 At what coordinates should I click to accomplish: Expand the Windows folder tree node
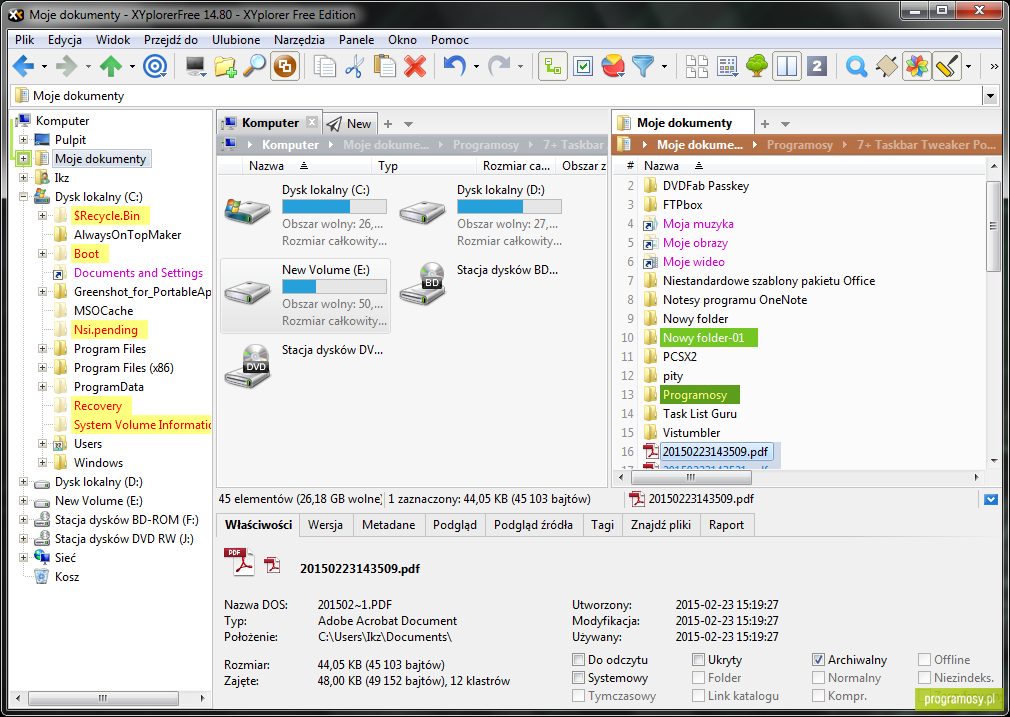42,463
